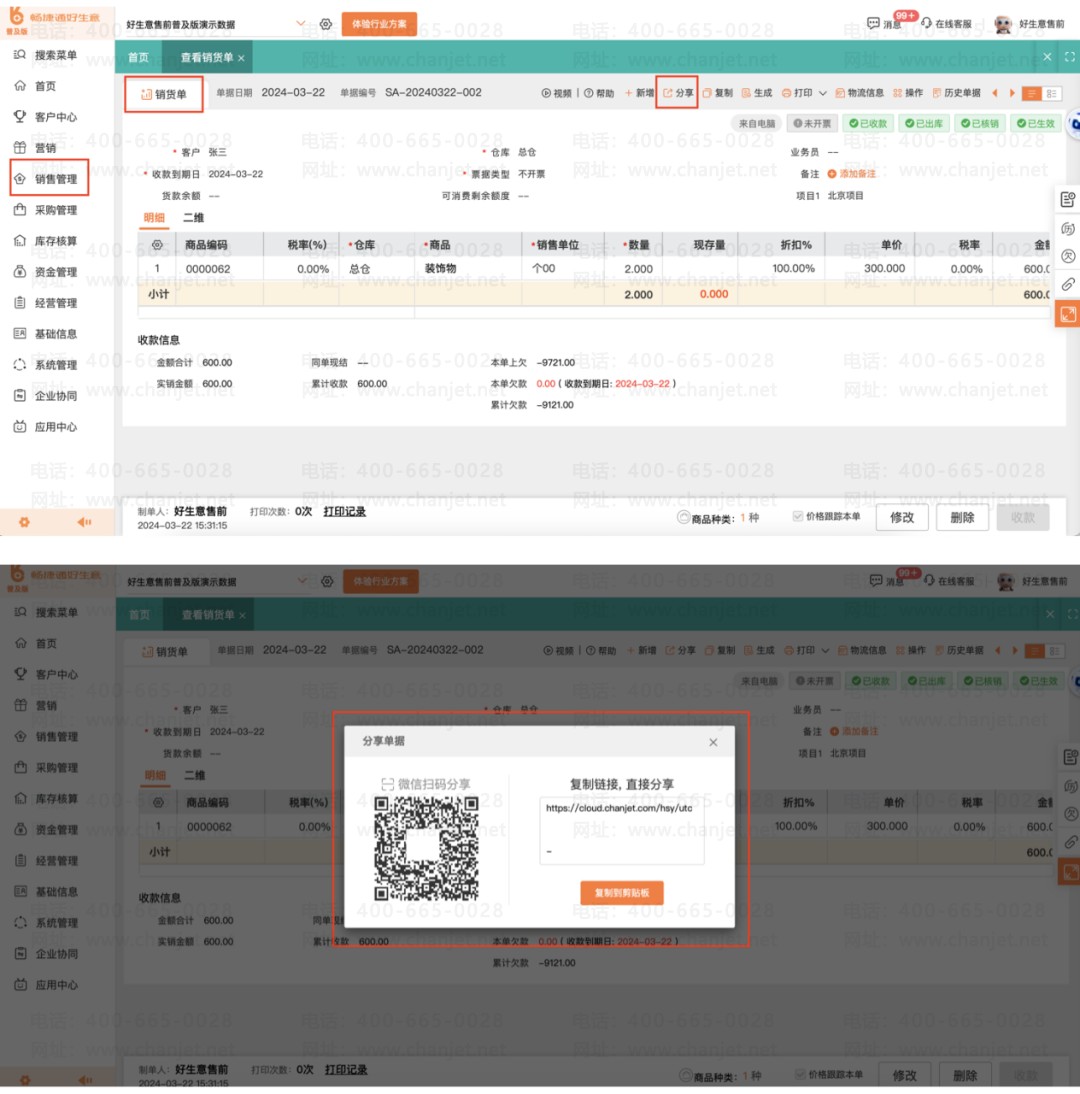The width and height of the screenshot is (1080, 1094).
Task: In the upper screenshot, click the orange gear at the sidebar bottom
Action: click(24, 522)
